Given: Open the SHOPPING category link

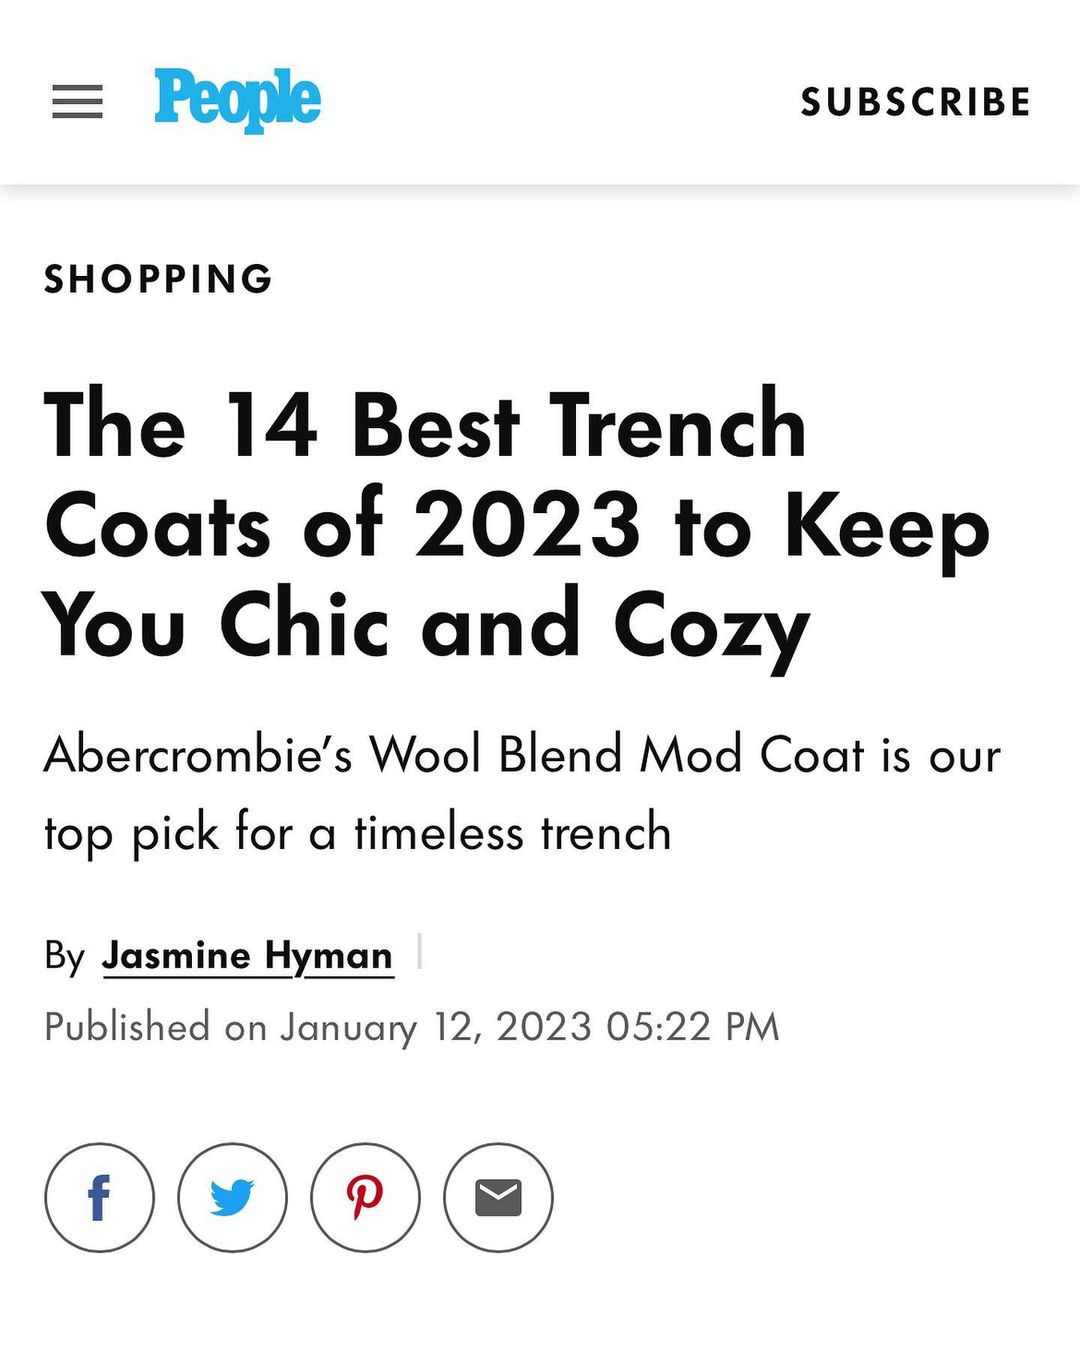Looking at the screenshot, I should [x=158, y=279].
